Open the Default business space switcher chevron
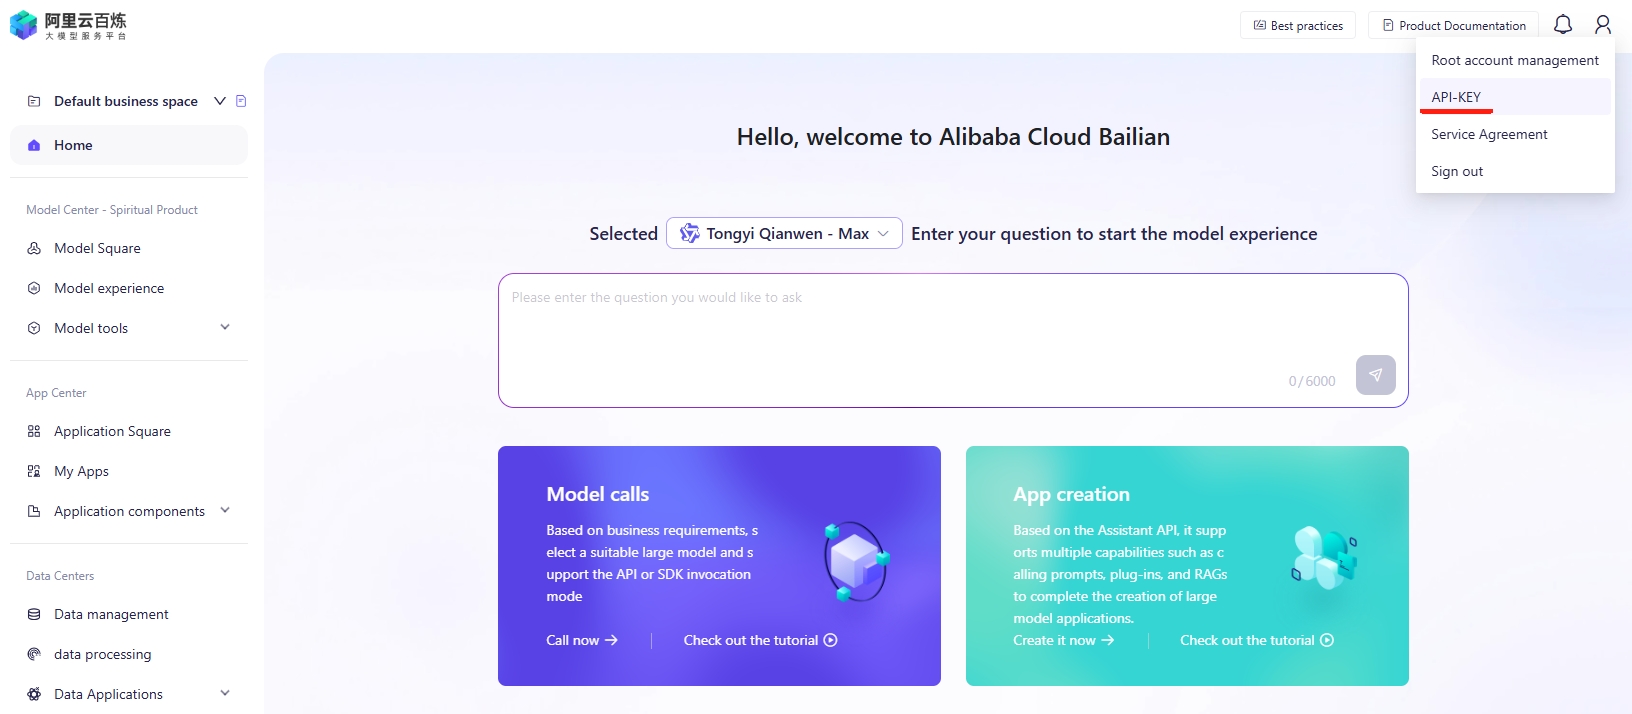 (x=220, y=101)
